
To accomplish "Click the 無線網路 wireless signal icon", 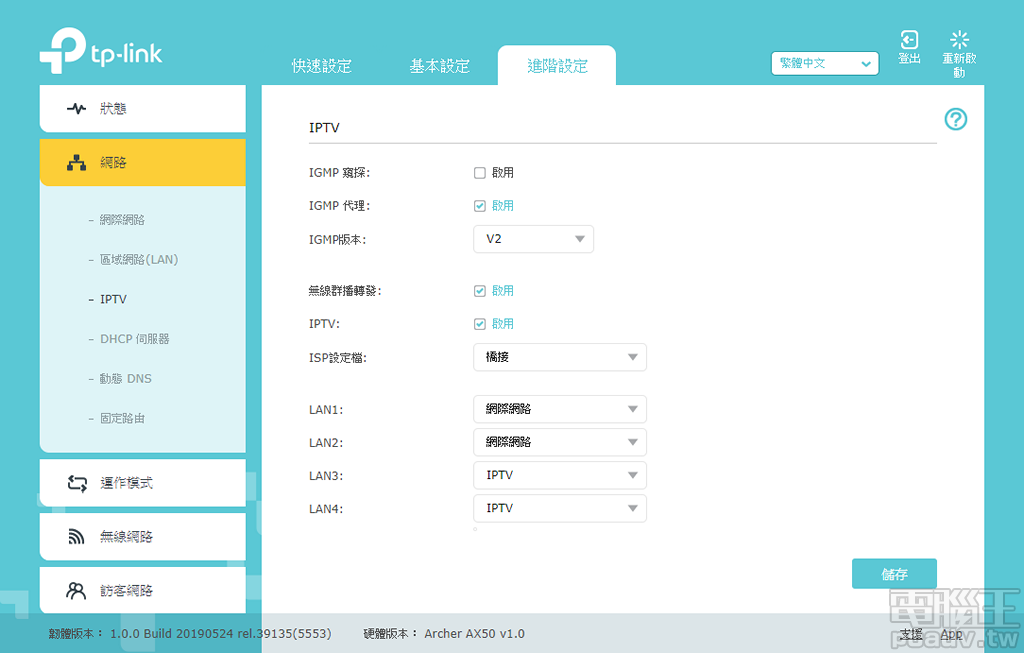I will point(78,536).
